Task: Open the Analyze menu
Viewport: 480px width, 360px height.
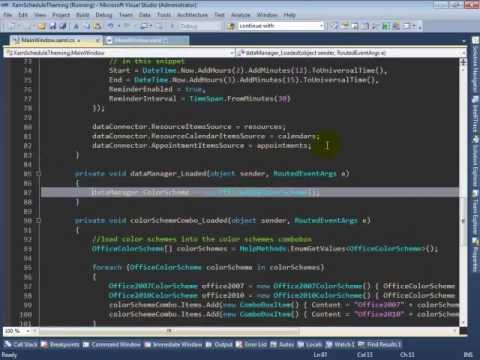Action: 241,15
